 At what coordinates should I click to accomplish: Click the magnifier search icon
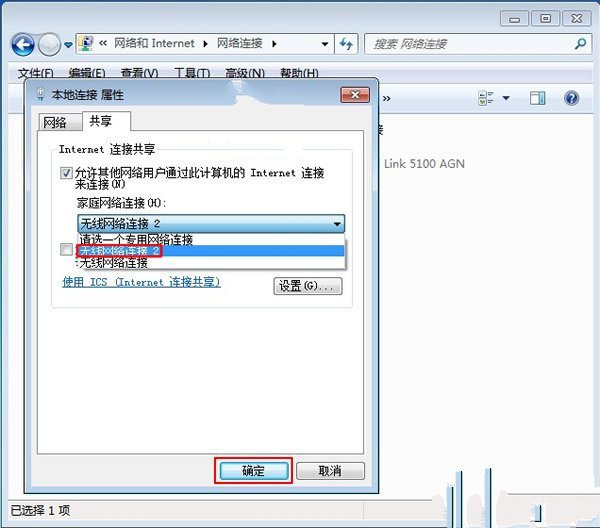(580, 44)
